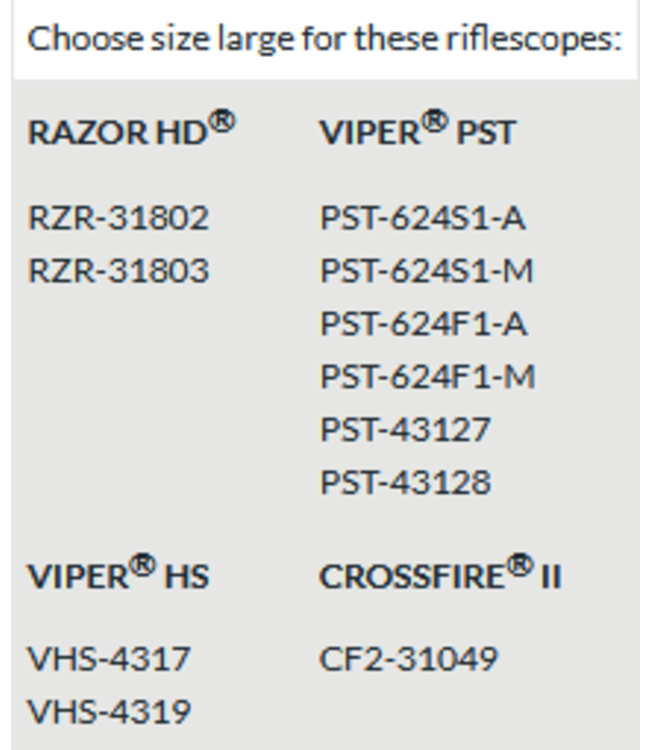Select model RZR-31803
This screenshot has width=650, height=750.
click(118, 271)
